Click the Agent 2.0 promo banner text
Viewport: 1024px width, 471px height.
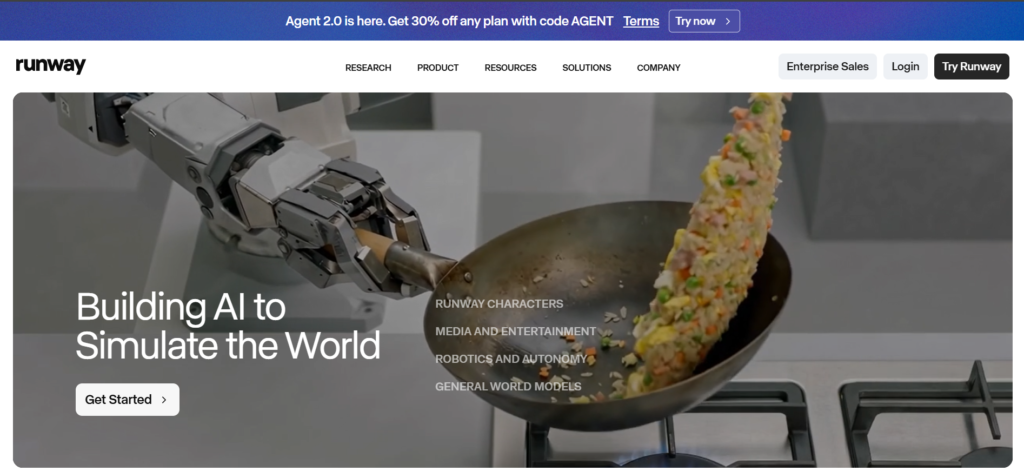tap(449, 21)
